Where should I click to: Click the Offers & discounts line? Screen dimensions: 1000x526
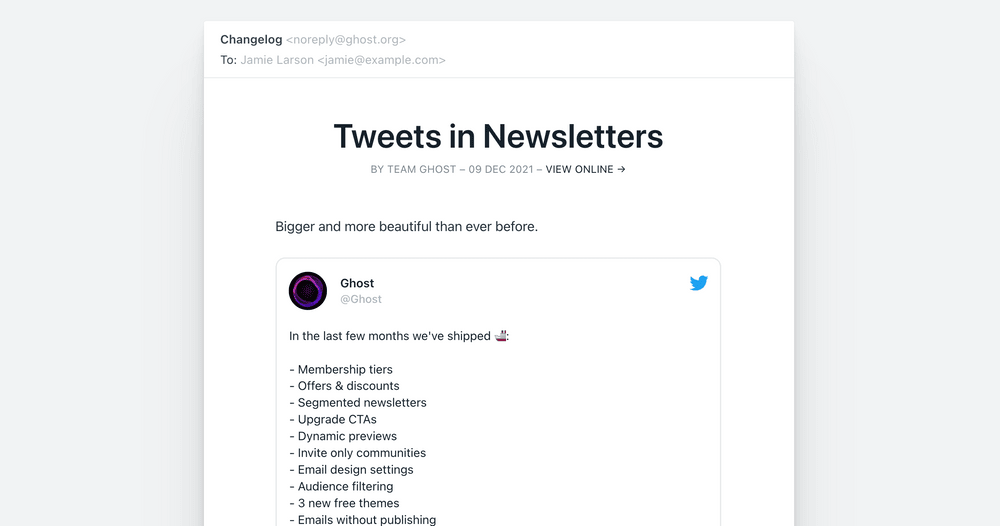[x=344, y=386]
